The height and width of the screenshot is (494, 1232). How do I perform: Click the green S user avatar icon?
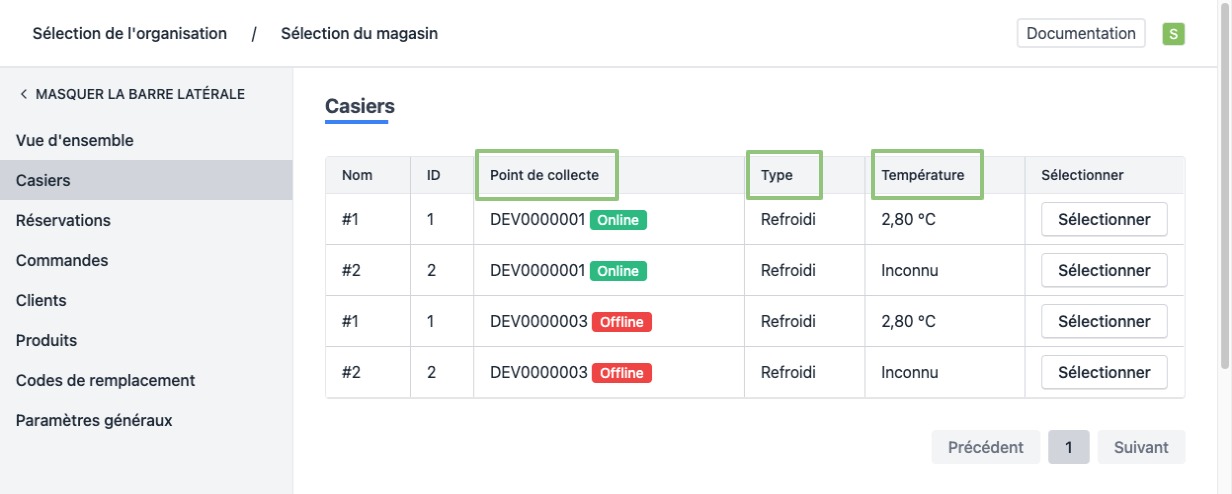point(1173,34)
